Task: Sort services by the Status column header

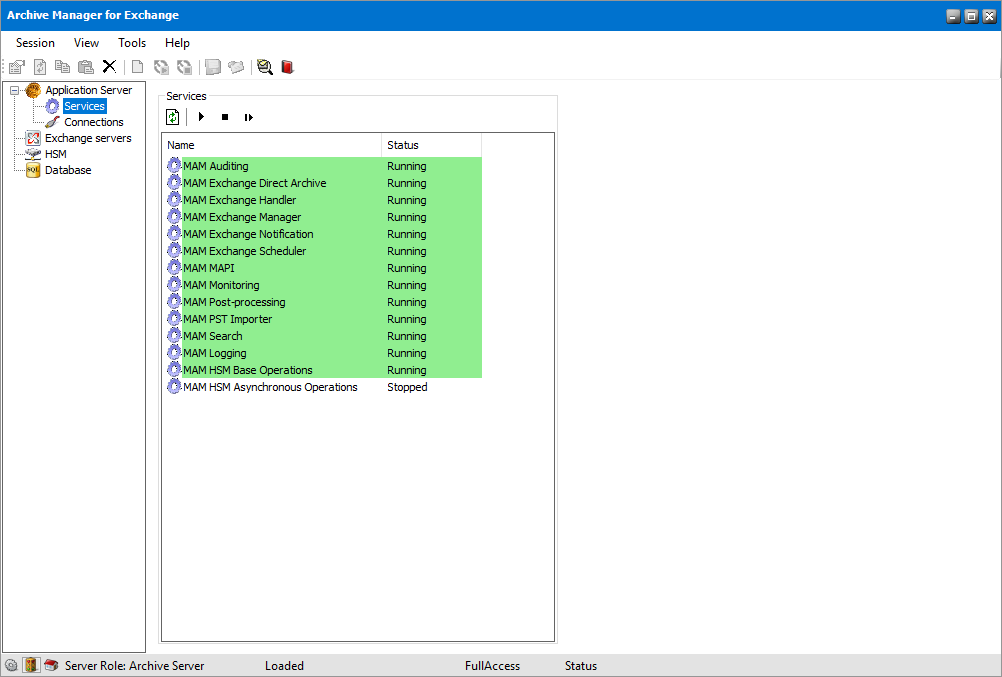Action: 431,145
